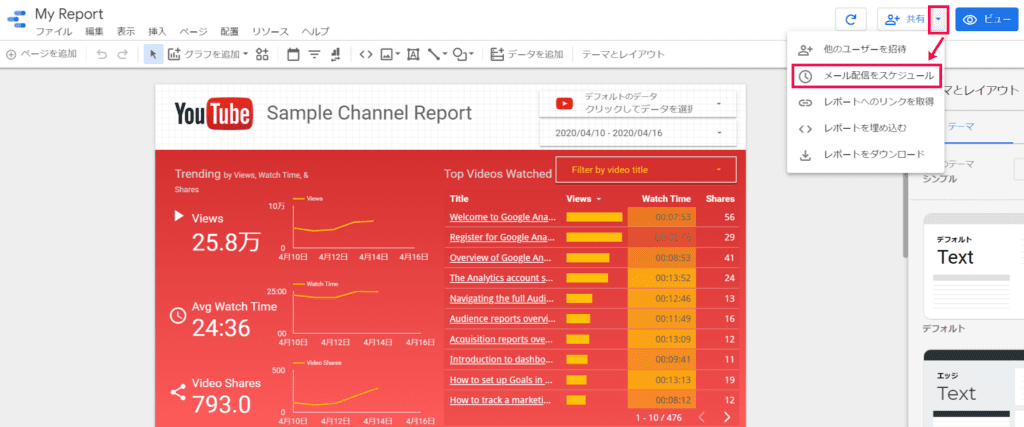
Task: Open the 挿入 menu
Action: coord(157,31)
